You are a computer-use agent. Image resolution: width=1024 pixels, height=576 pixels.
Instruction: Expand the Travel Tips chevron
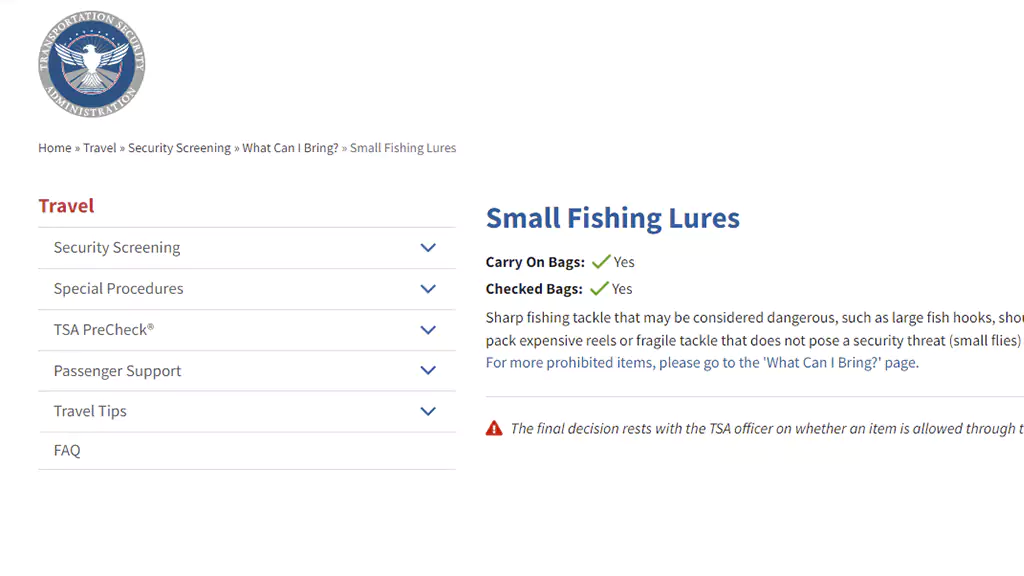(428, 411)
